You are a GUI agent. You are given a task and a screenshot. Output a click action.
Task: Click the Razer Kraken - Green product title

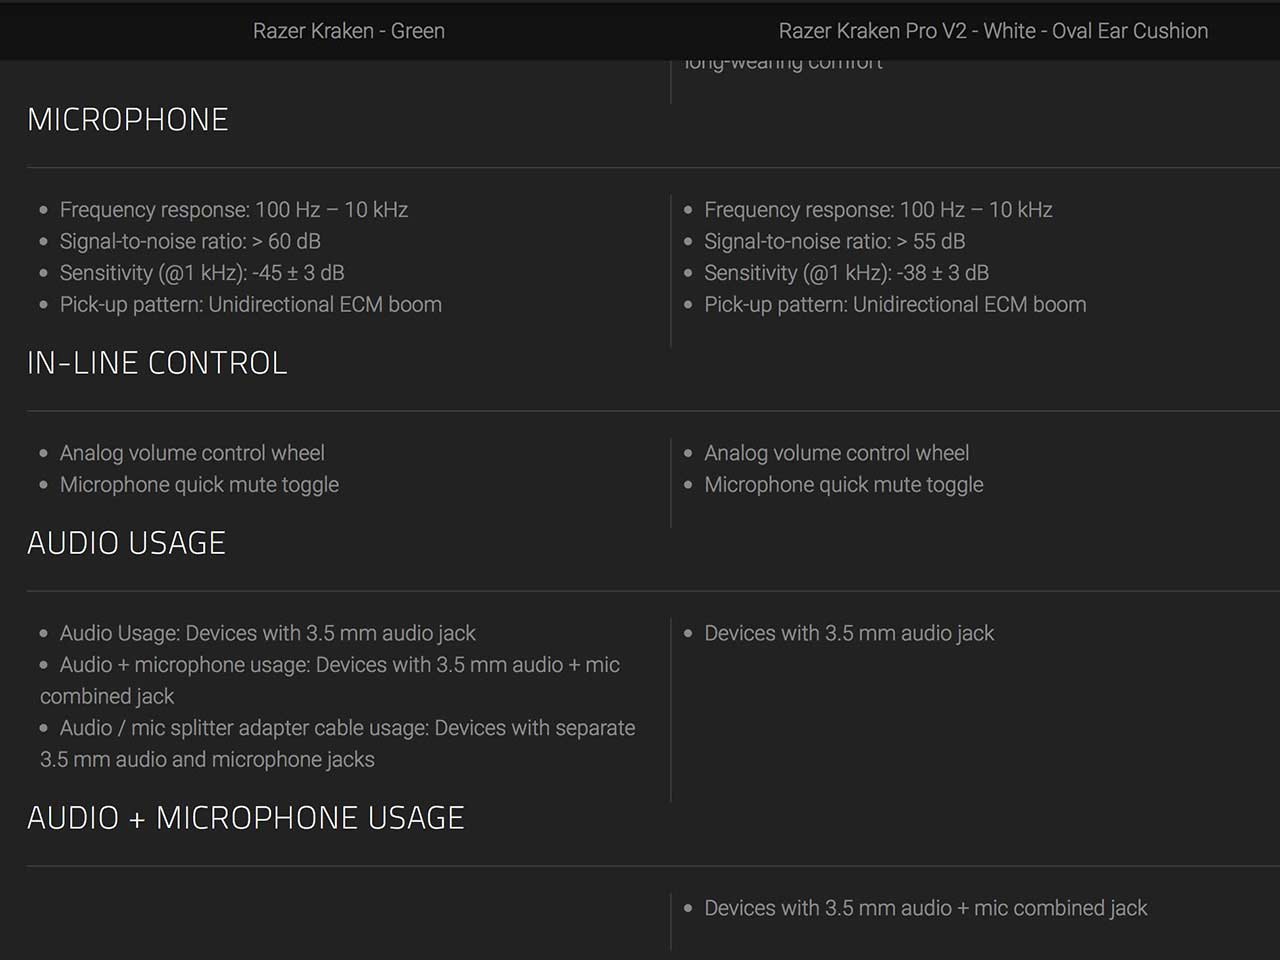tap(348, 31)
